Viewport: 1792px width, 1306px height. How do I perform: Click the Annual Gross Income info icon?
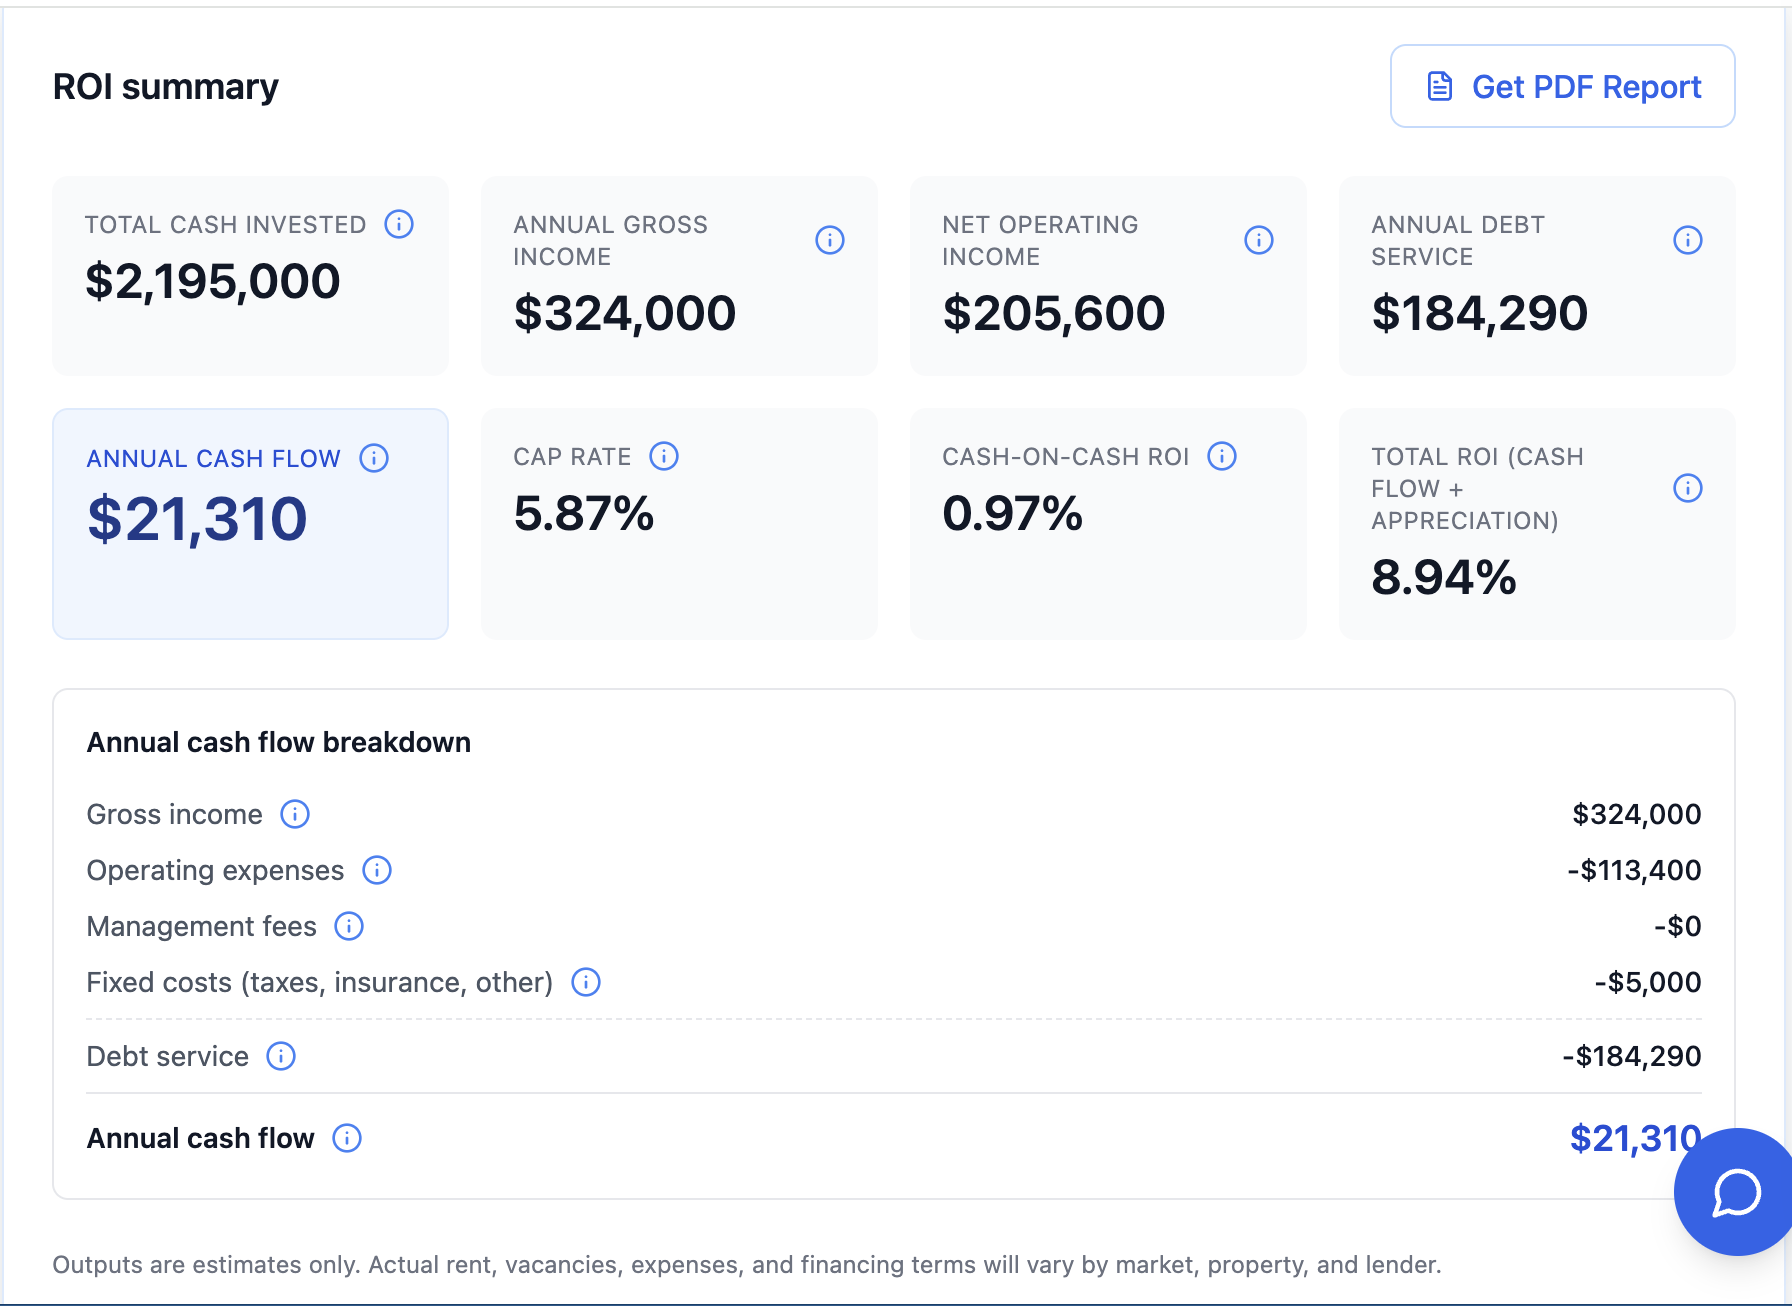(x=830, y=240)
